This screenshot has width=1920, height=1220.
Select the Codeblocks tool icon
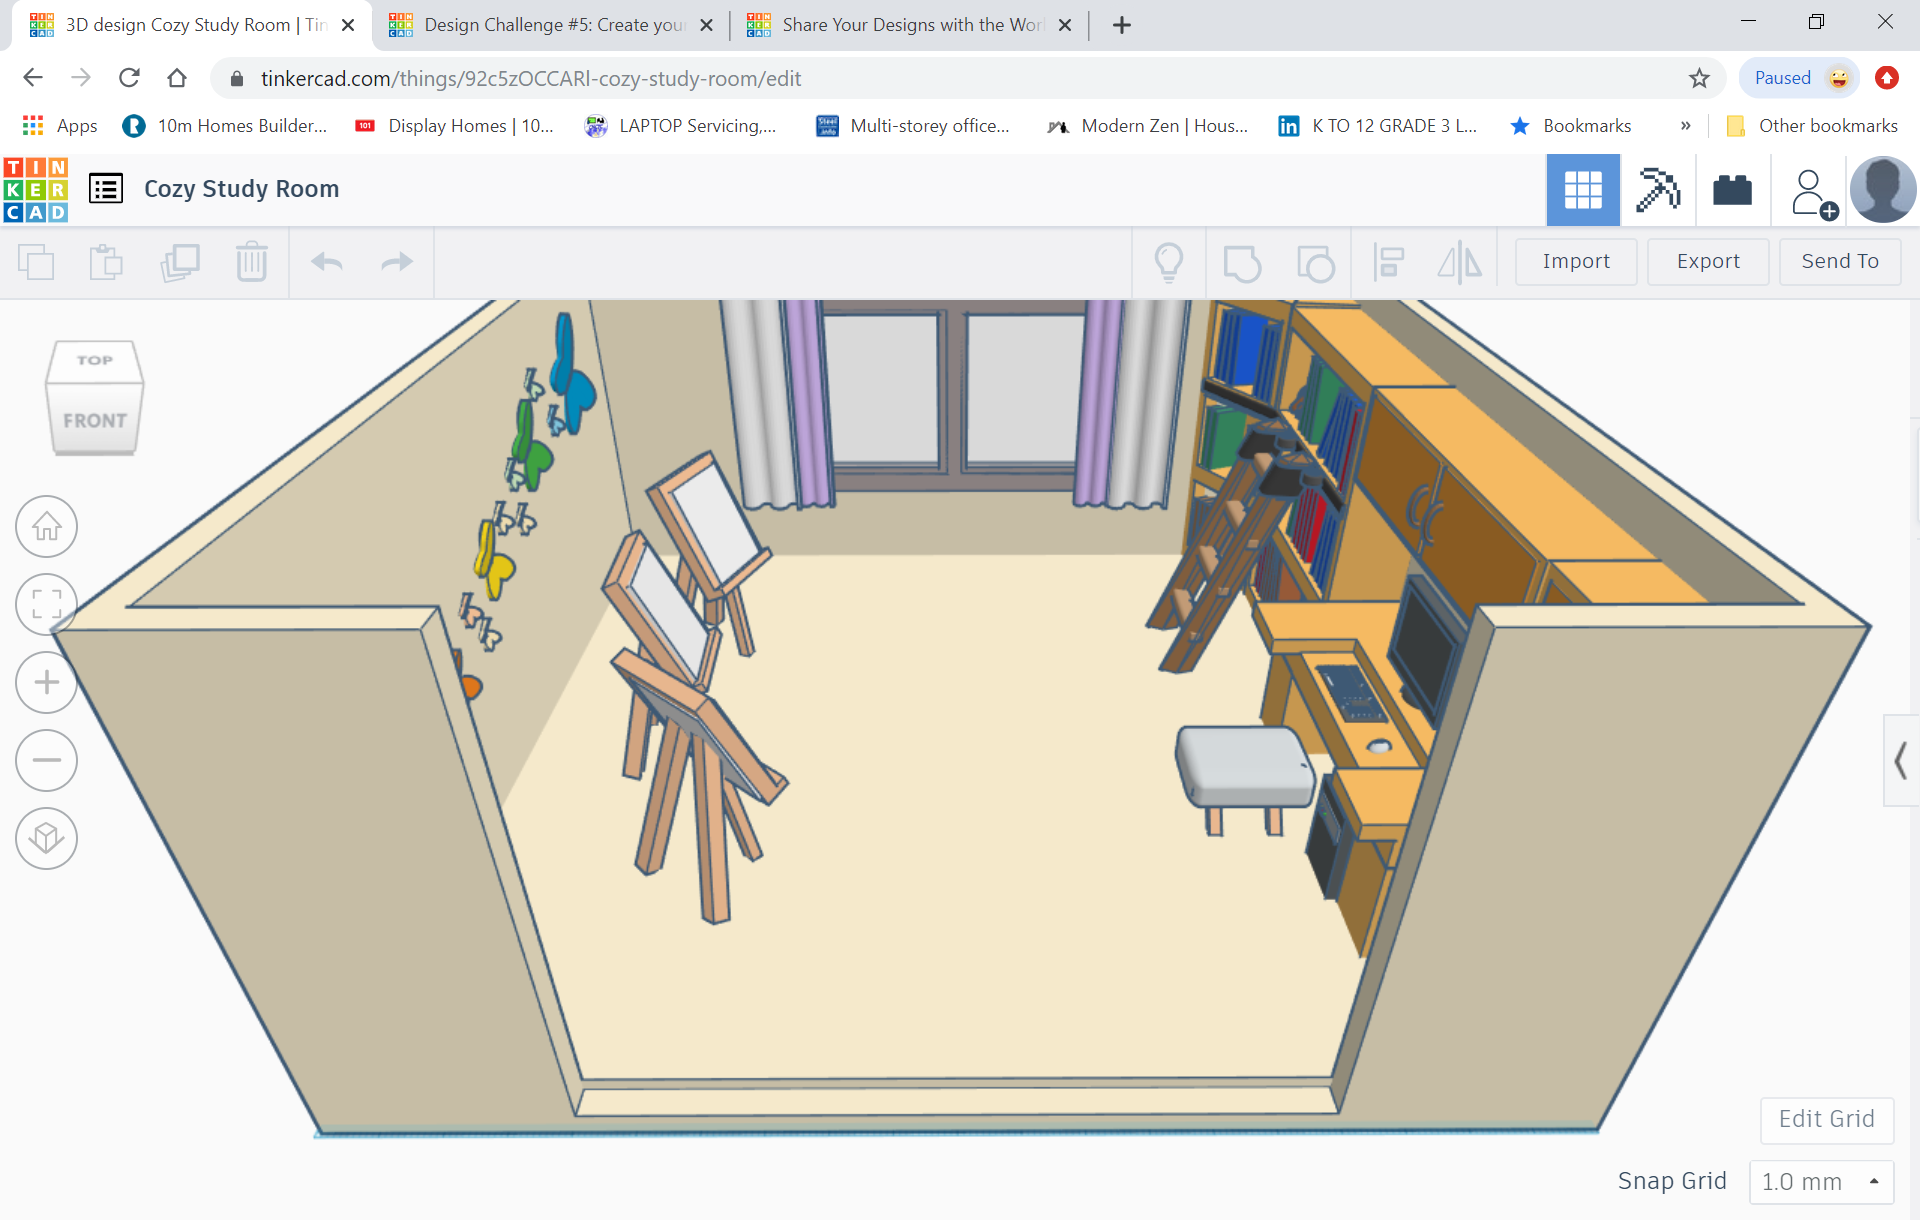[1734, 189]
